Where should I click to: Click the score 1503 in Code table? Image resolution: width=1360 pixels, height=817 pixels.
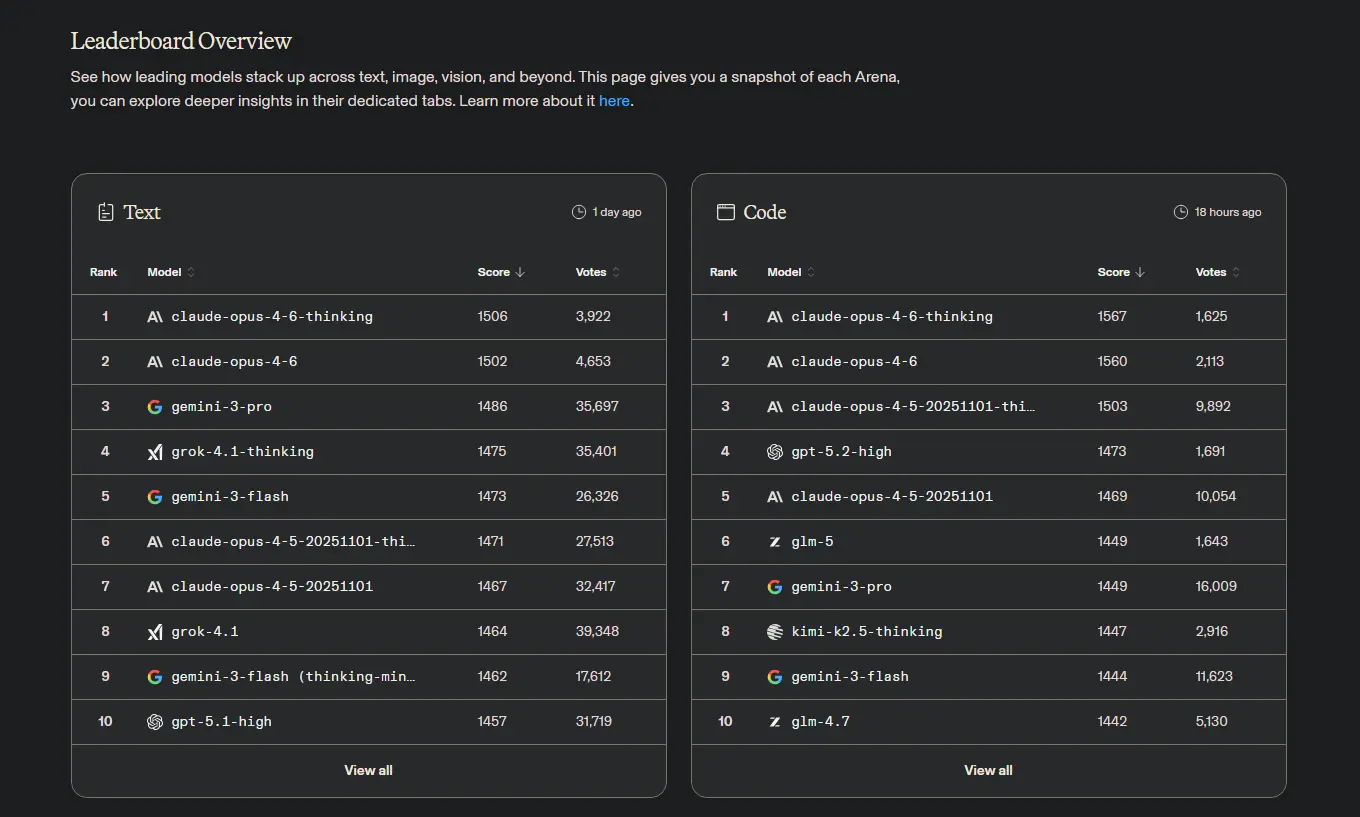tap(1112, 407)
